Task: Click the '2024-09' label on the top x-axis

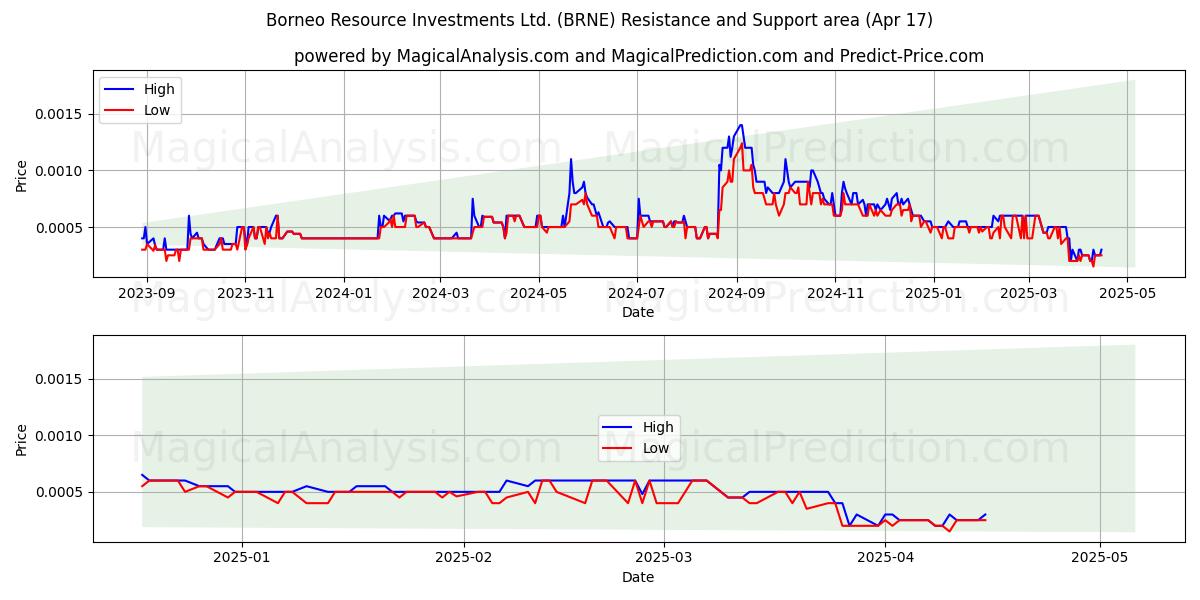Action: tap(737, 293)
